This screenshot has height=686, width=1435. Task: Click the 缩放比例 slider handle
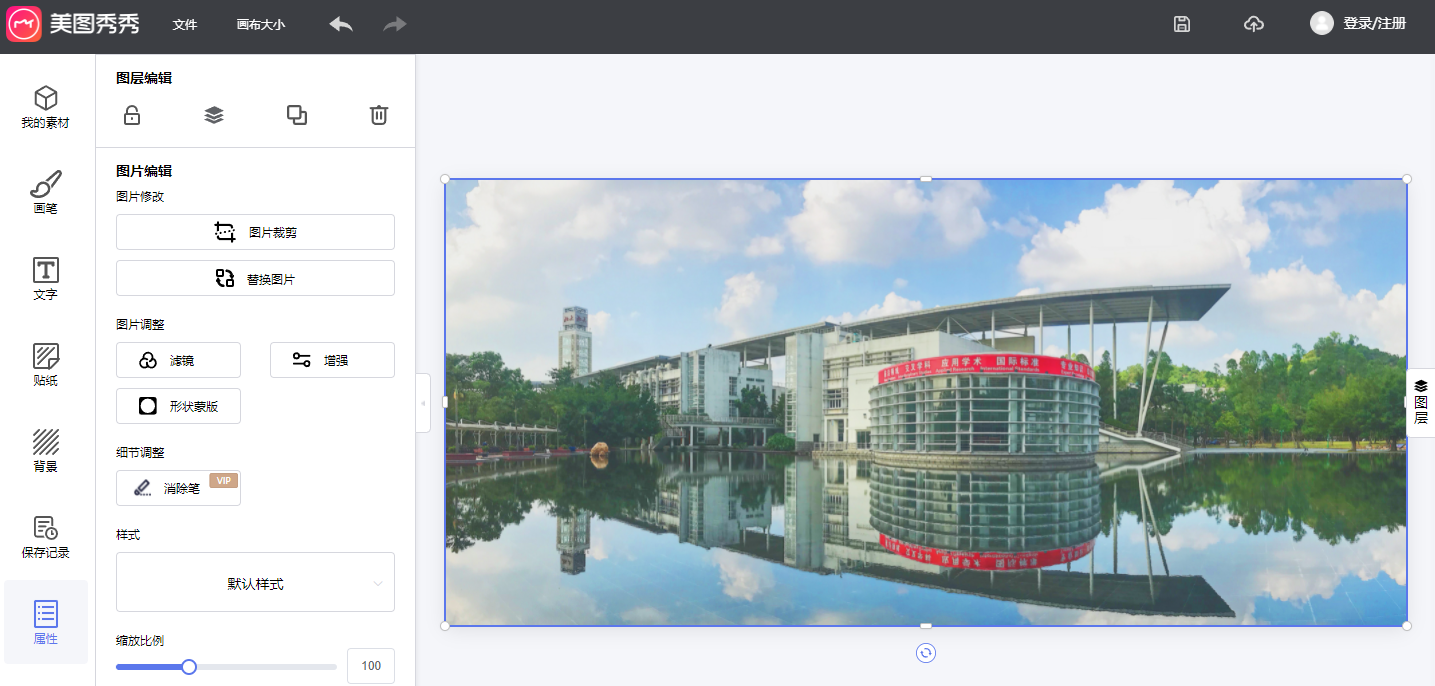189,667
